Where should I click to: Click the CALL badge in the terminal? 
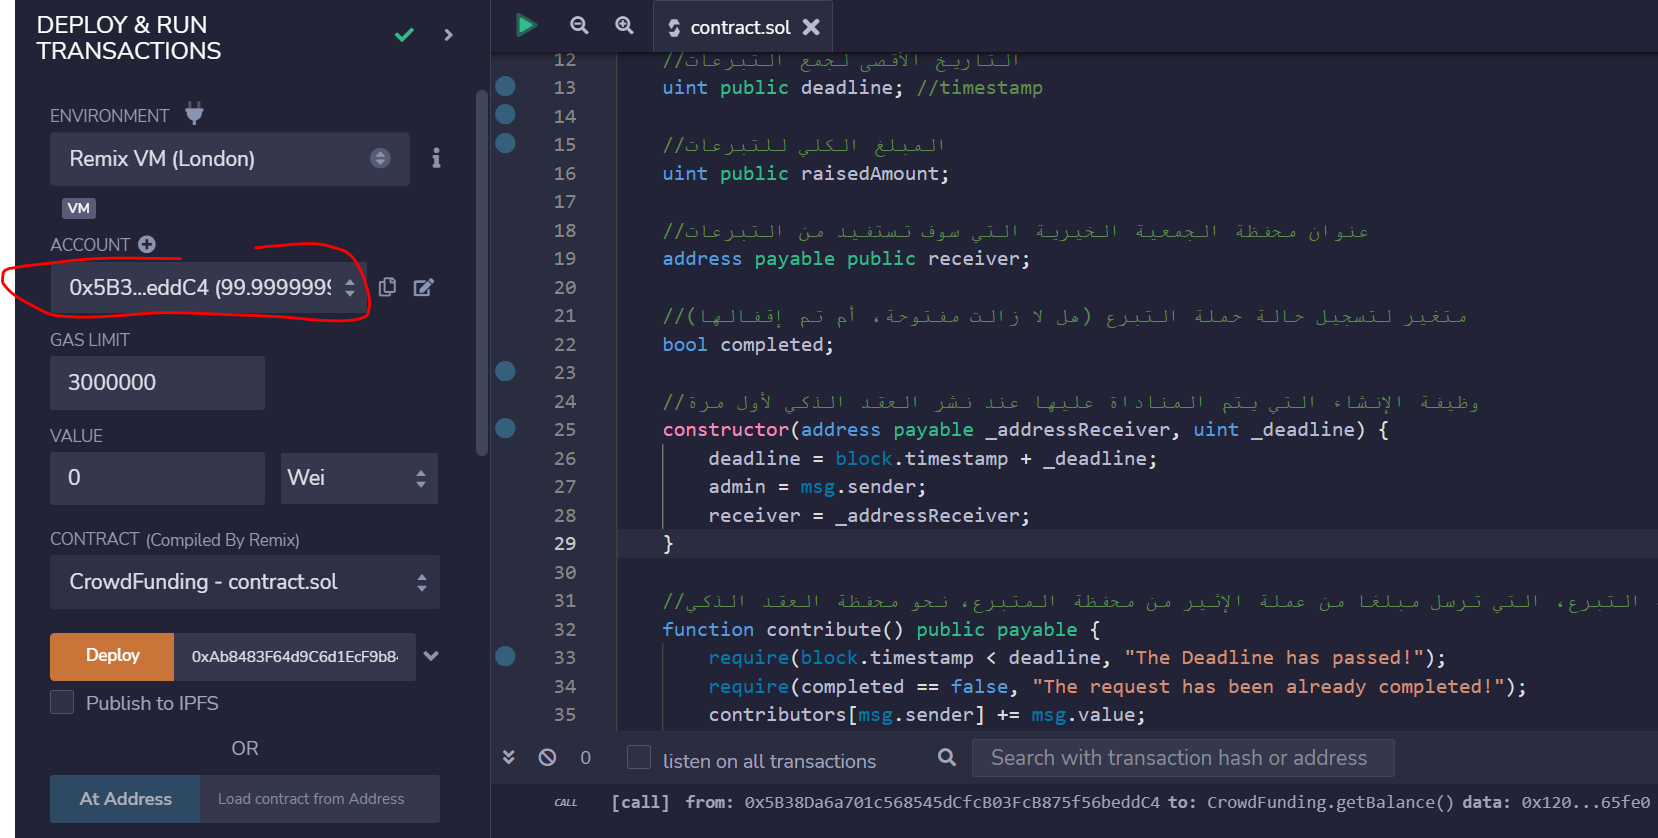pos(566,803)
